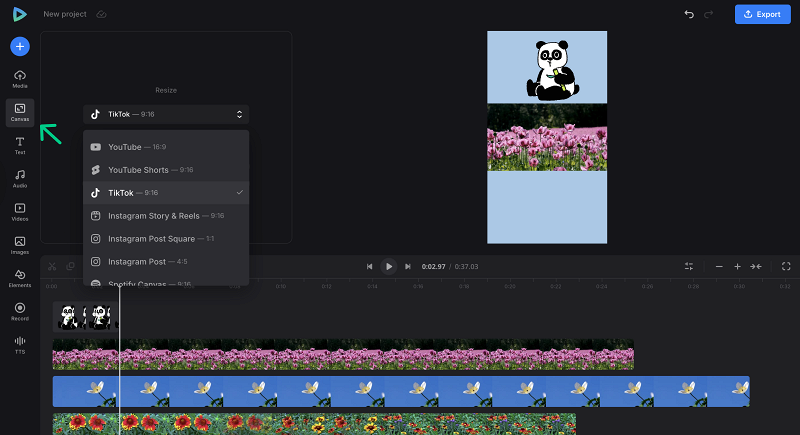
Task: Open the Images library
Action: click(x=20, y=245)
